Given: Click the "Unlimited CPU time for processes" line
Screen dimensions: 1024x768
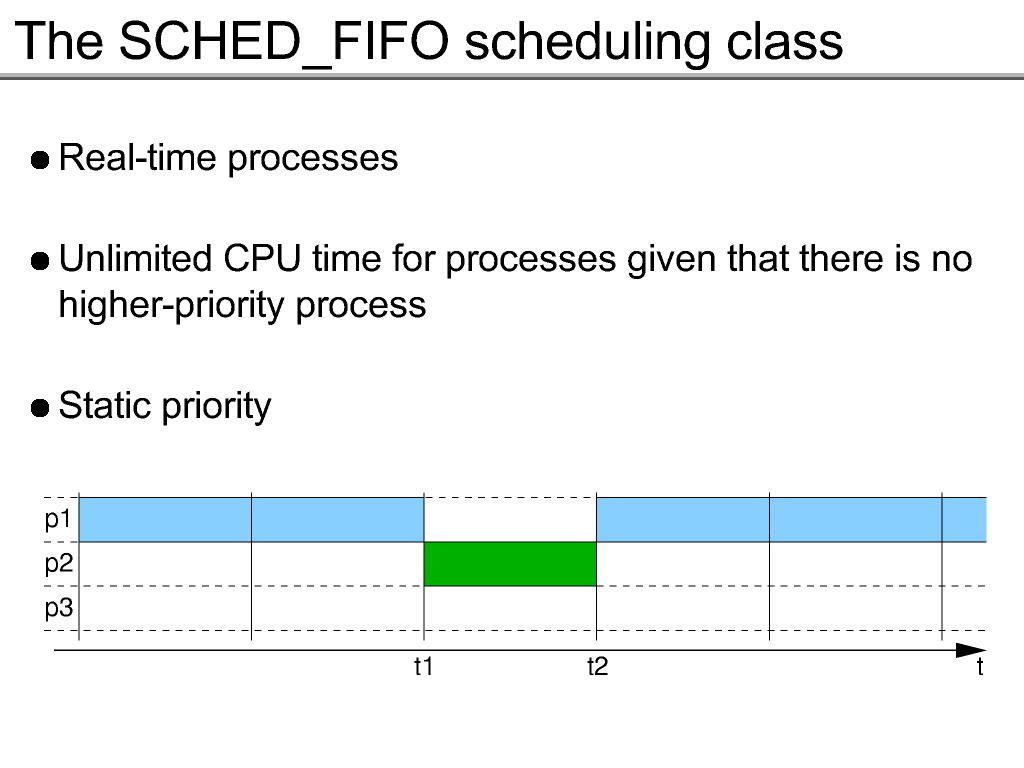Looking at the screenshot, I should click(x=515, y=260).
